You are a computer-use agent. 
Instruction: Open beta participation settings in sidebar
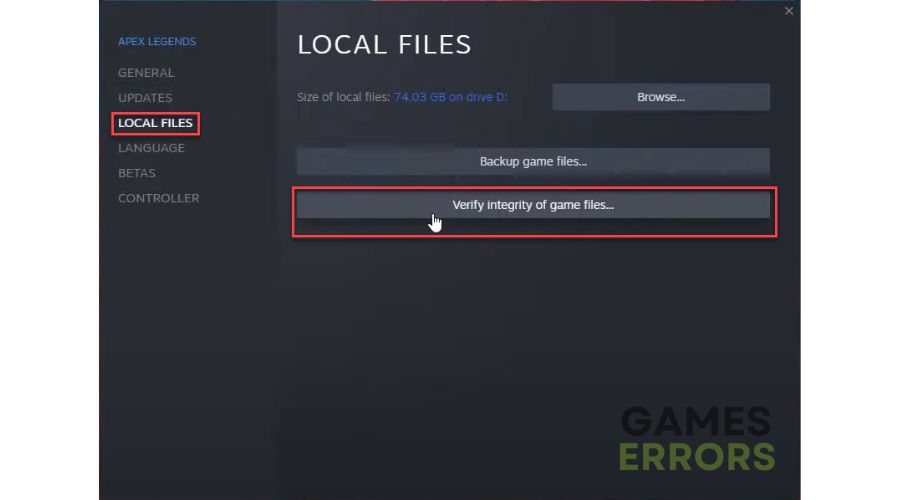137,173
